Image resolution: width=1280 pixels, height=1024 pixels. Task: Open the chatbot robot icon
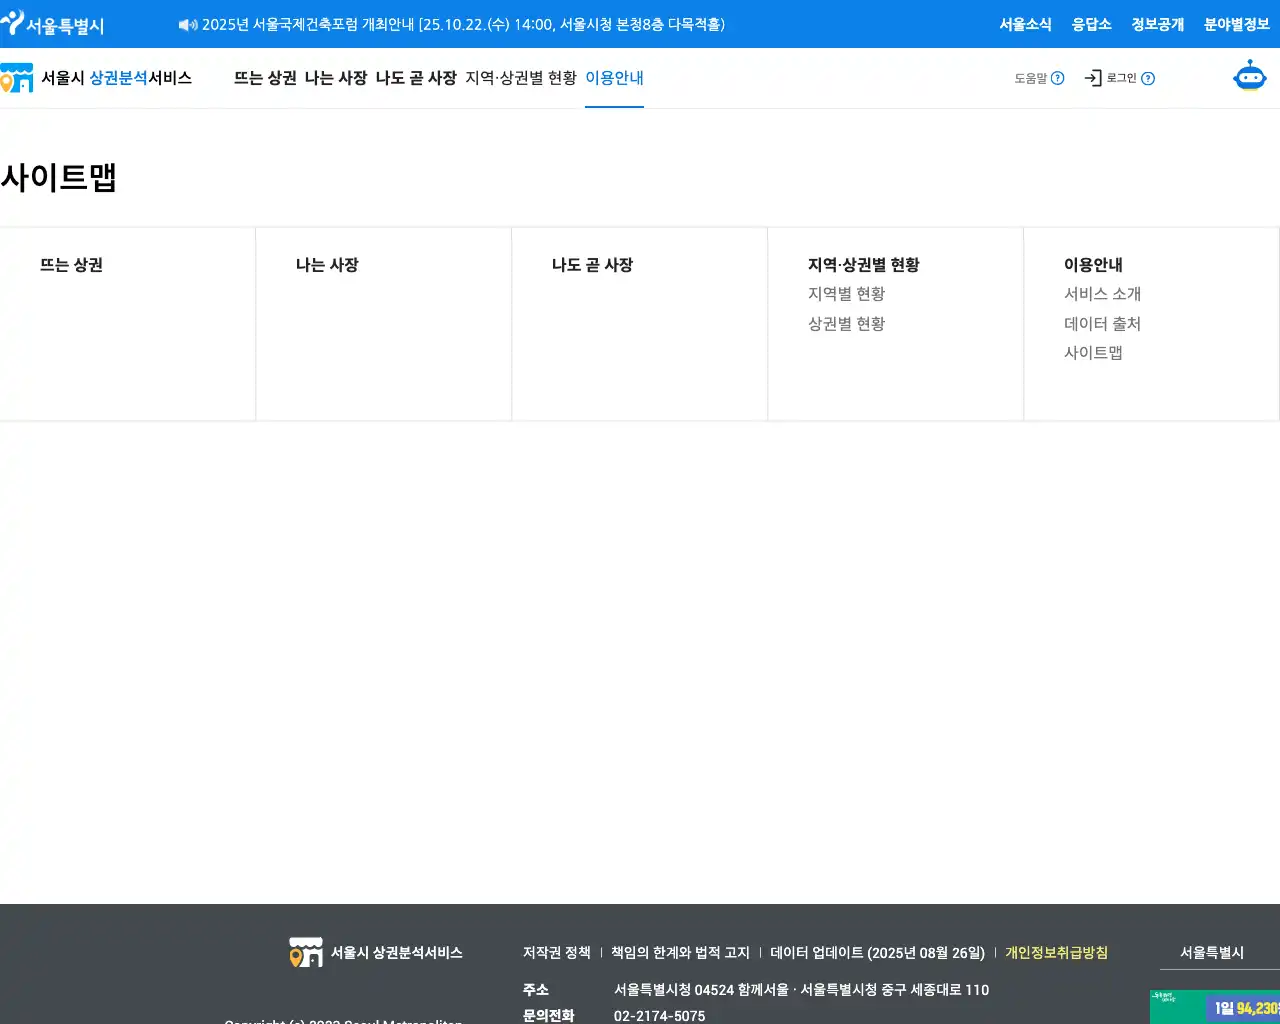click(1249, 77)
